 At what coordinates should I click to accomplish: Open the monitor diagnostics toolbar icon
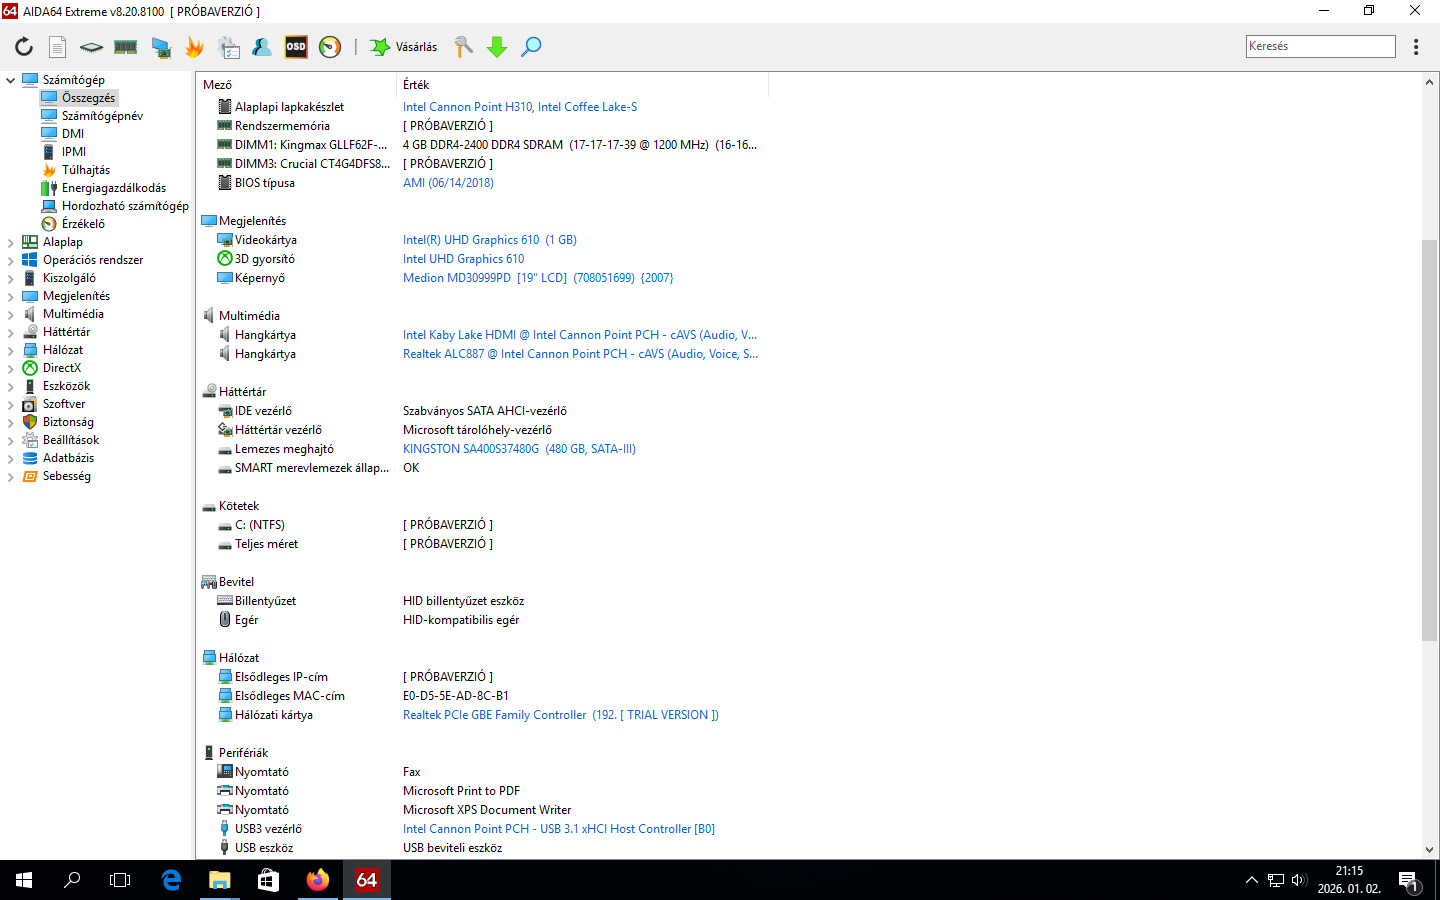pyautogui.click(x=160, y=46)
